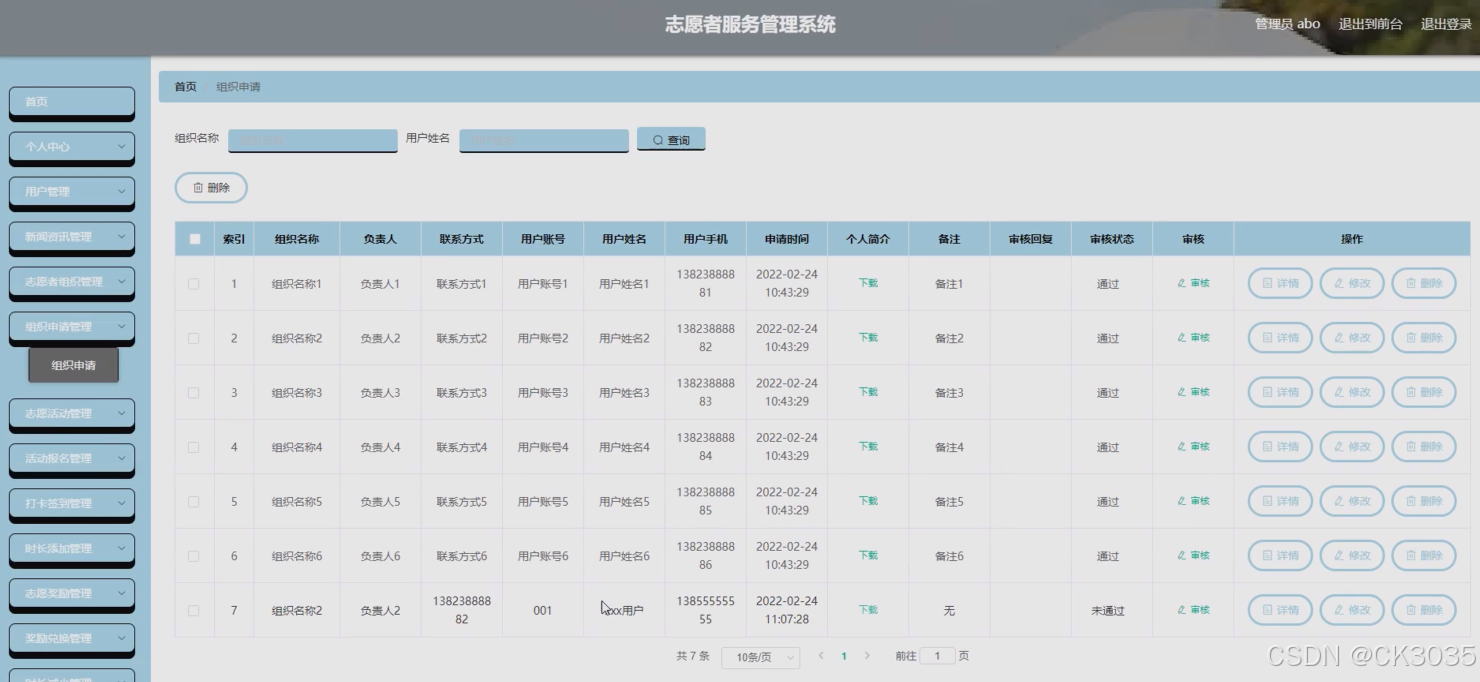
Task: Expand 用户管理 sidebar menu
Action: (72, 192)
